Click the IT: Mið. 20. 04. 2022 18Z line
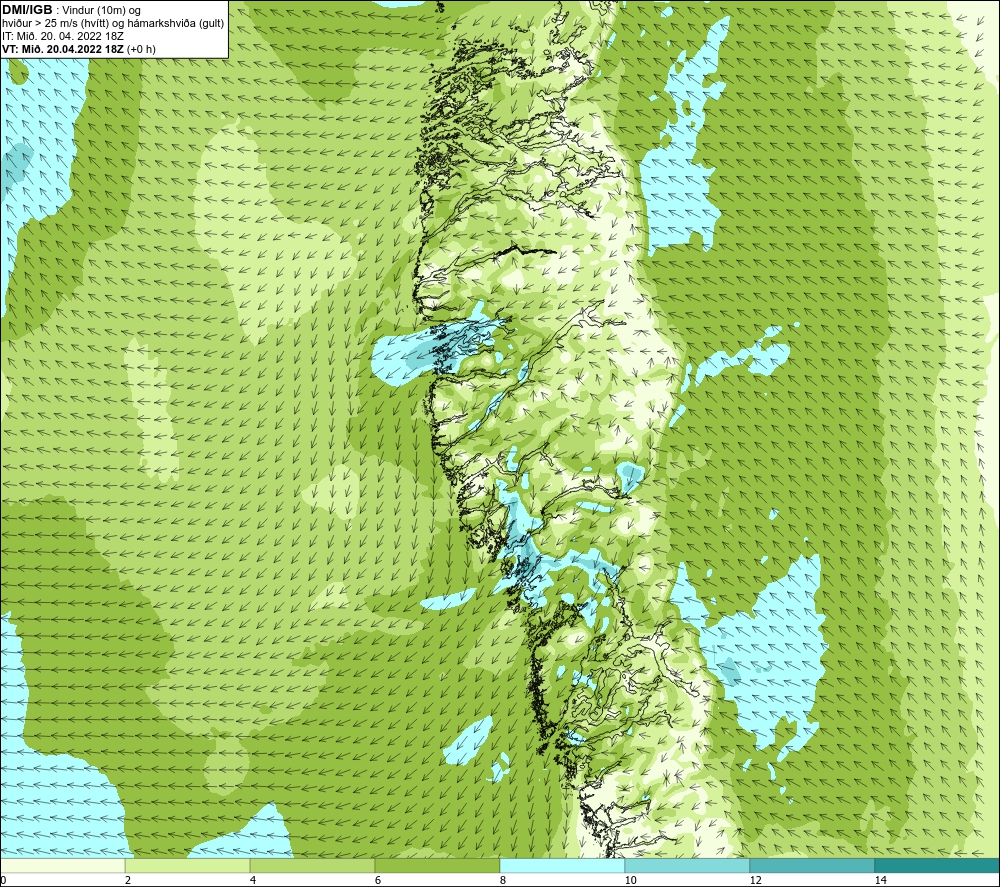This screenshot has width=1000, height=887. point(62,36)
